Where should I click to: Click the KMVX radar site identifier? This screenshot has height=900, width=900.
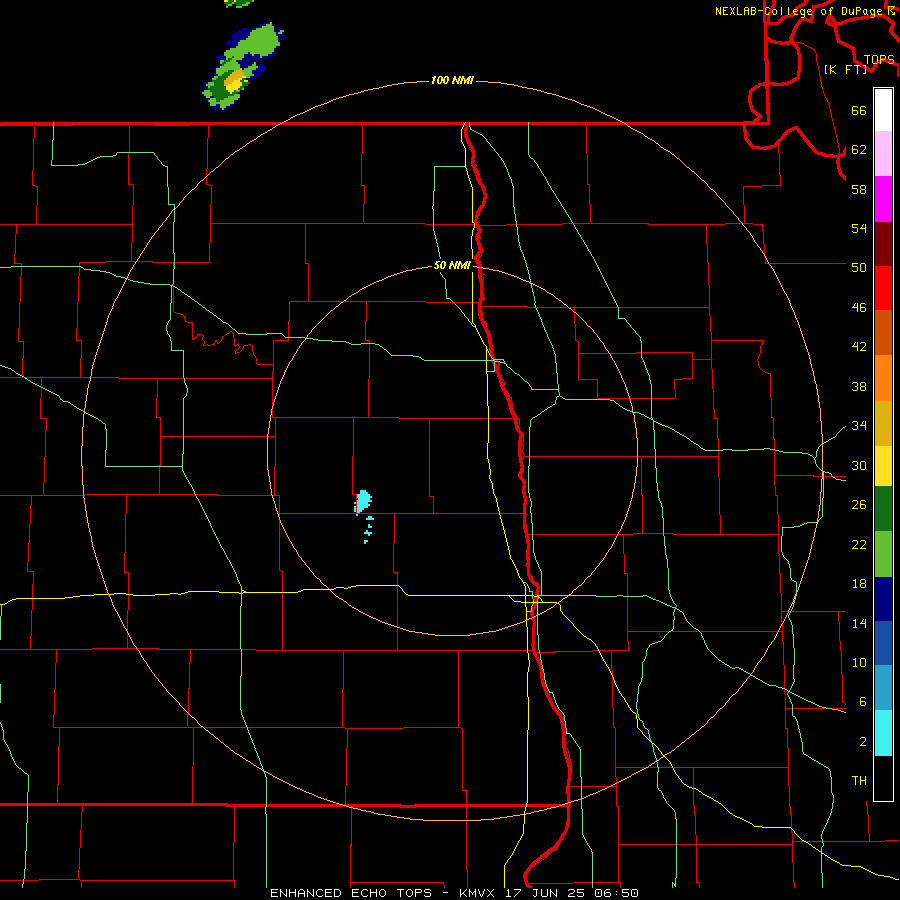[476, 893]
